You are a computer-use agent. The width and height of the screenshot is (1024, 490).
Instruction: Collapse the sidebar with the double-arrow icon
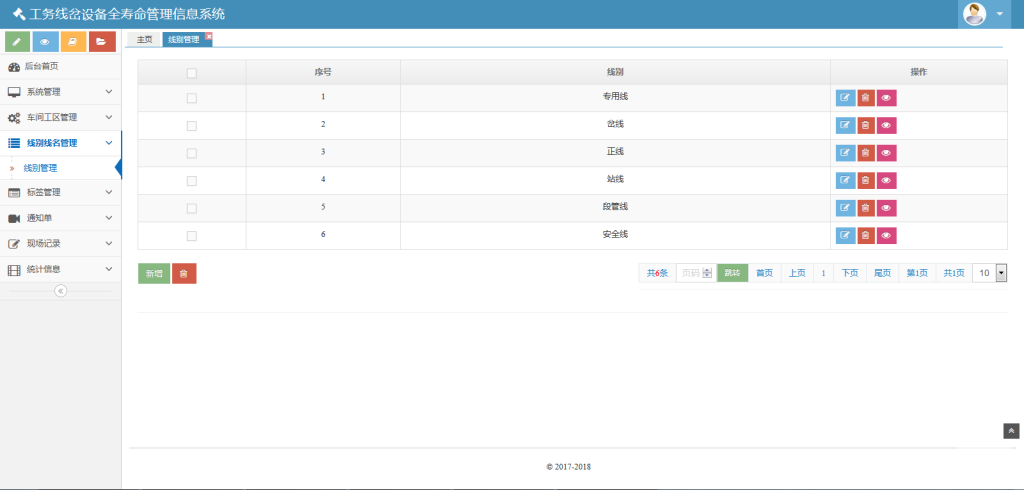click(x=60, y=291)
